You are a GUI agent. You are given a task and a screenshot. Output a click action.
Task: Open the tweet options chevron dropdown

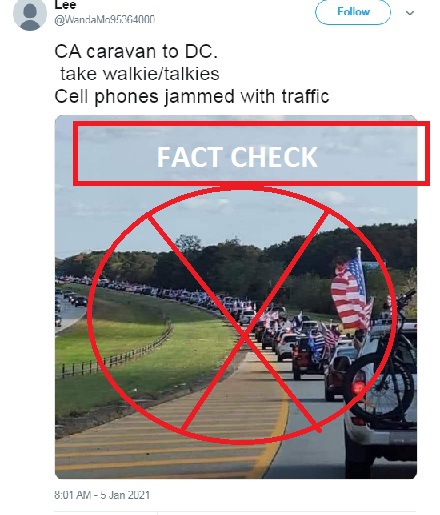pyautogui.click(x=410, y=13)
